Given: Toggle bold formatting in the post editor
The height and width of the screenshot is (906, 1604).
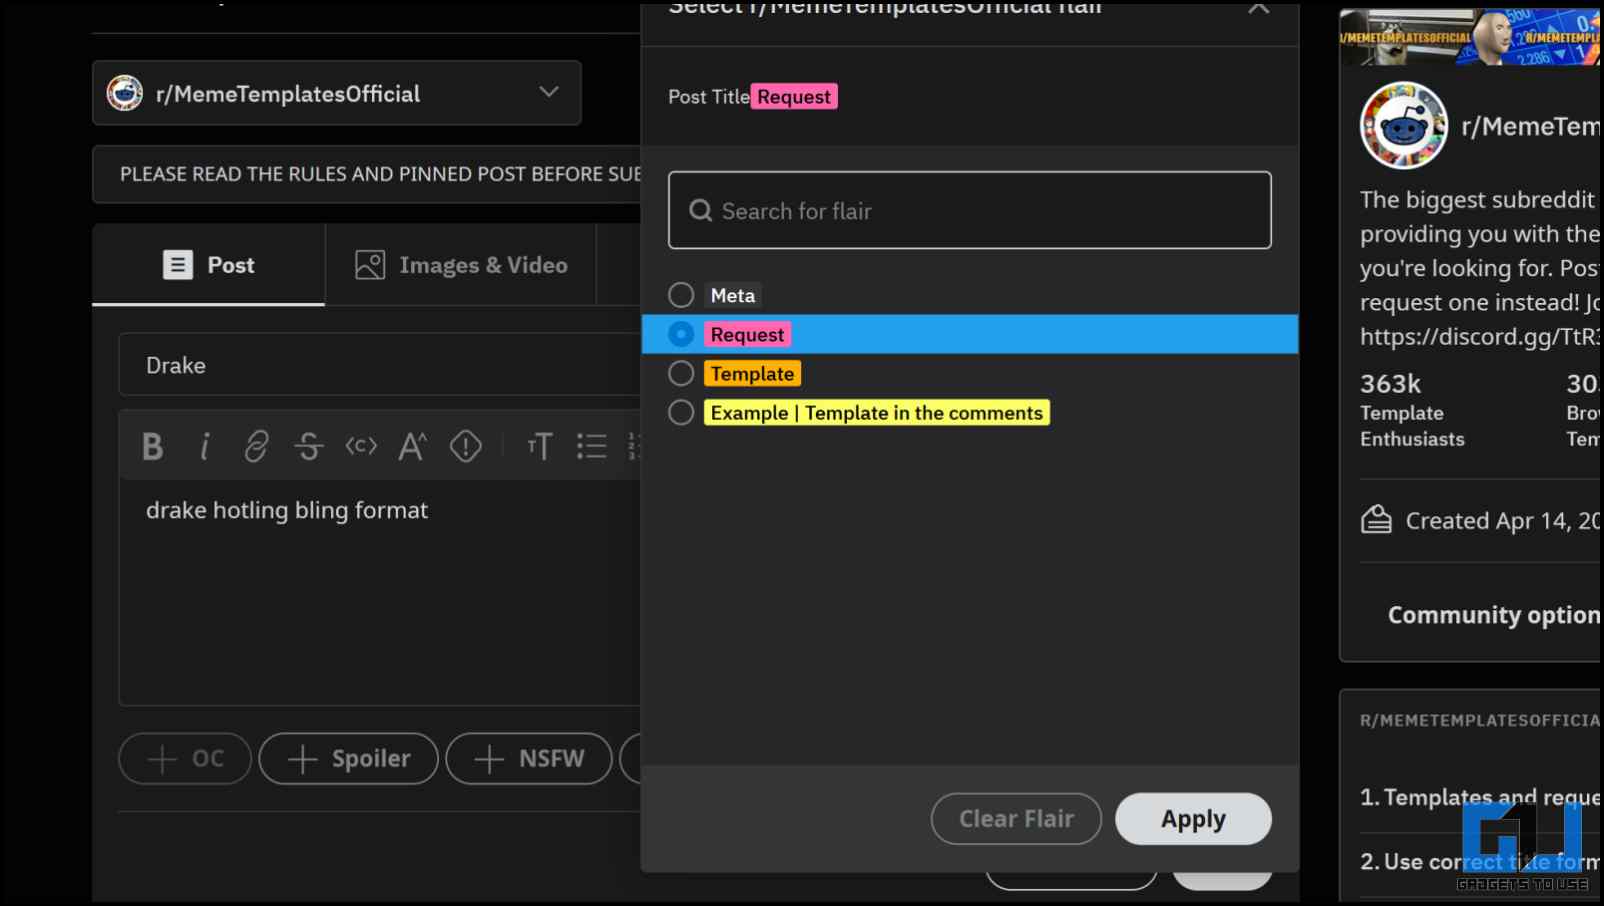Looking at the screenshot, I should point(152,446).
